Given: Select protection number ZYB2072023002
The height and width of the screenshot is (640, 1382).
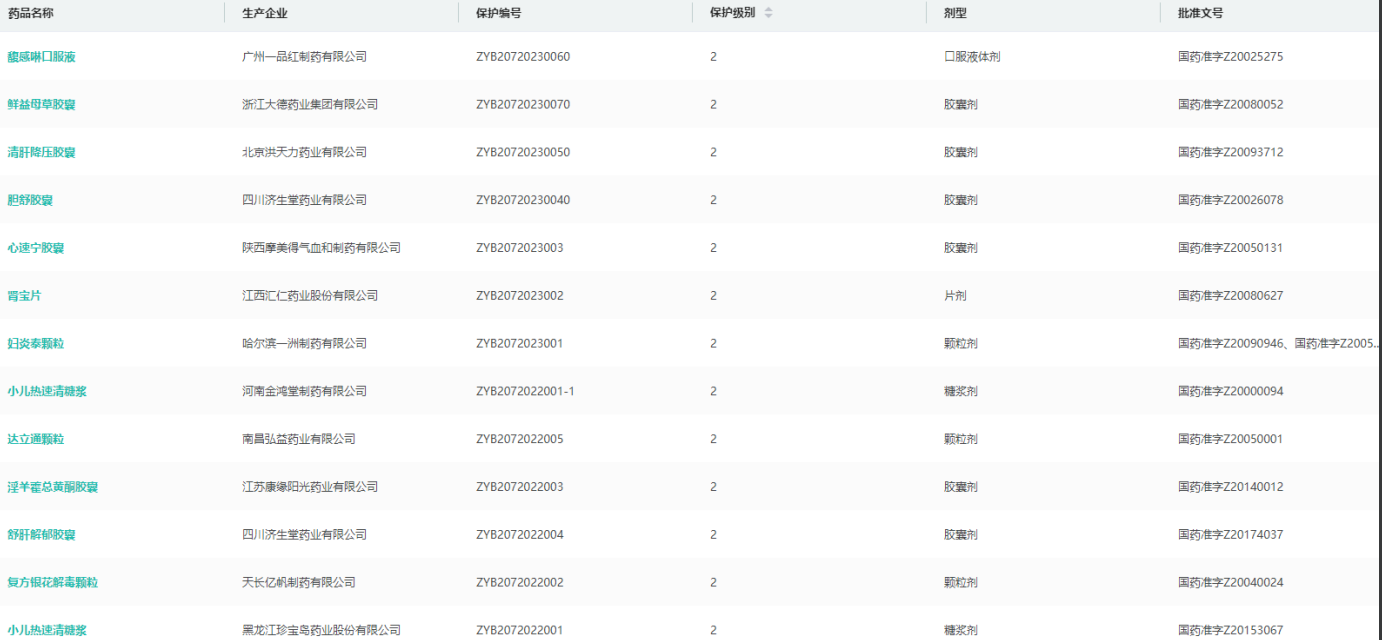Looking at the screenshot, I should coord(520,296).
